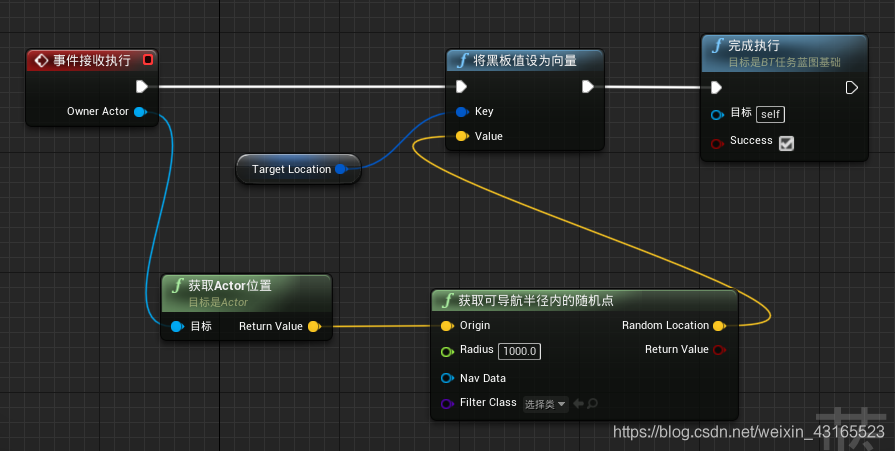Click the Random Location output pin

click(719, 326)
